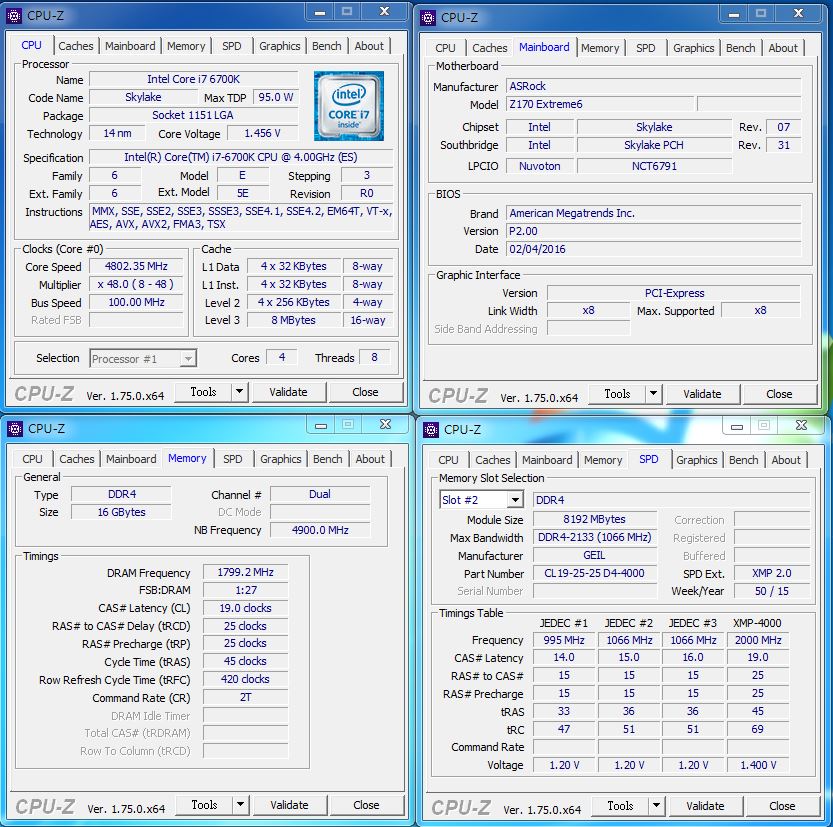
Task: Click the Core Speed value 4802.35 MHz
Action: 136,266
